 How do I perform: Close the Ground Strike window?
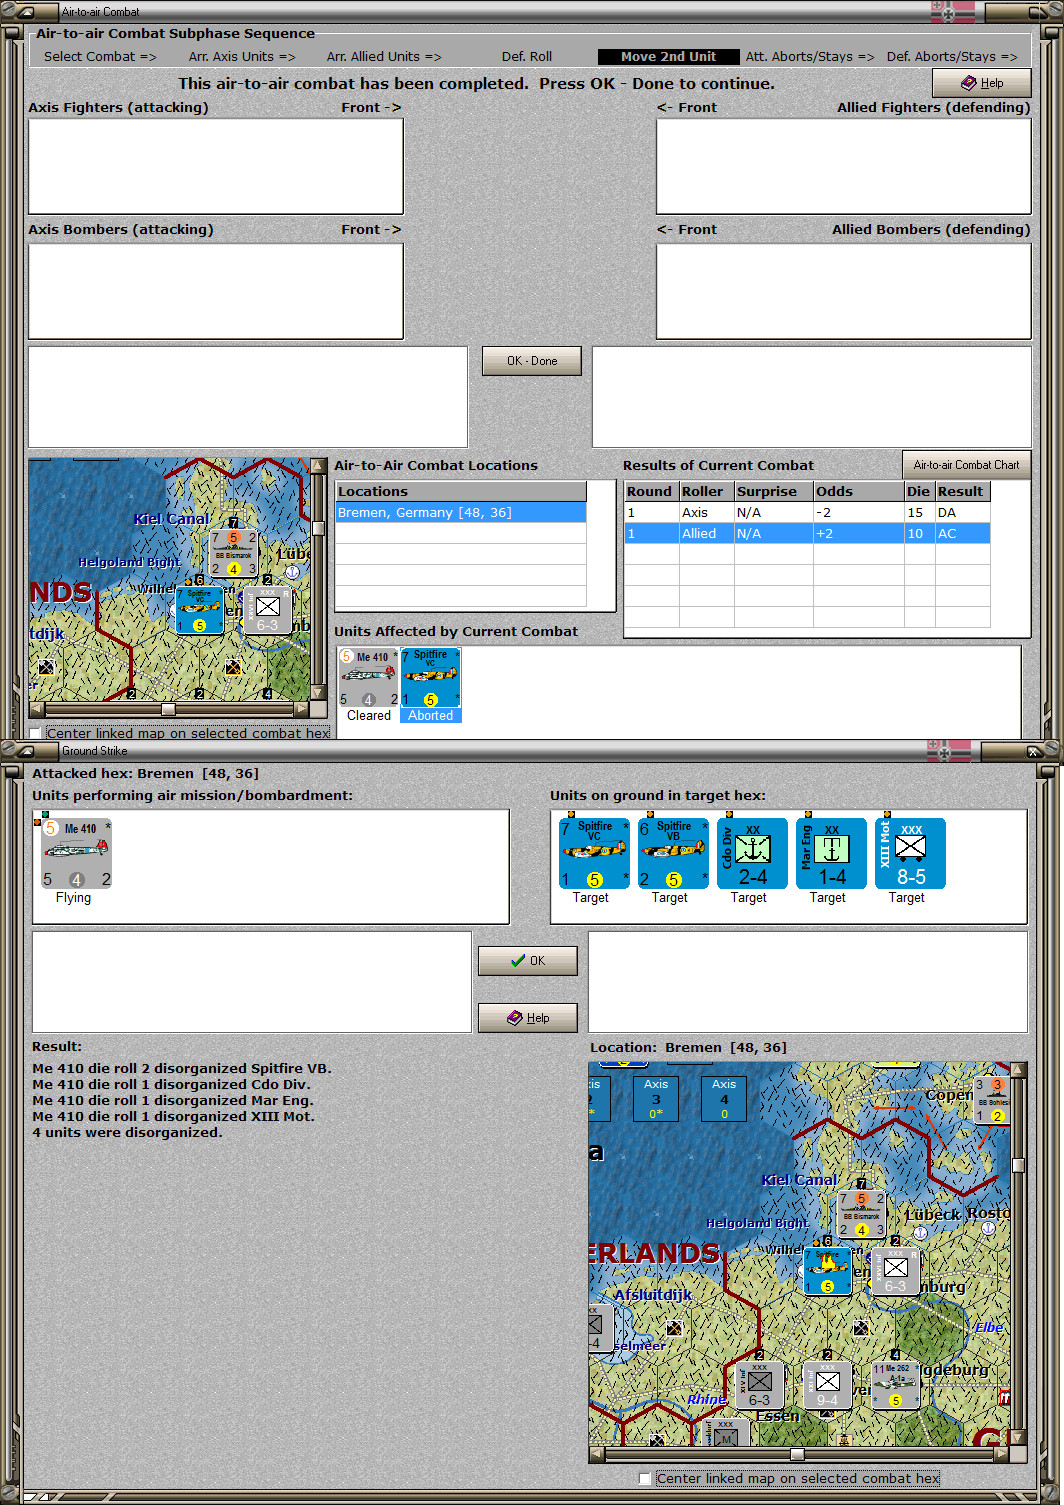(x=1034, y=750)
